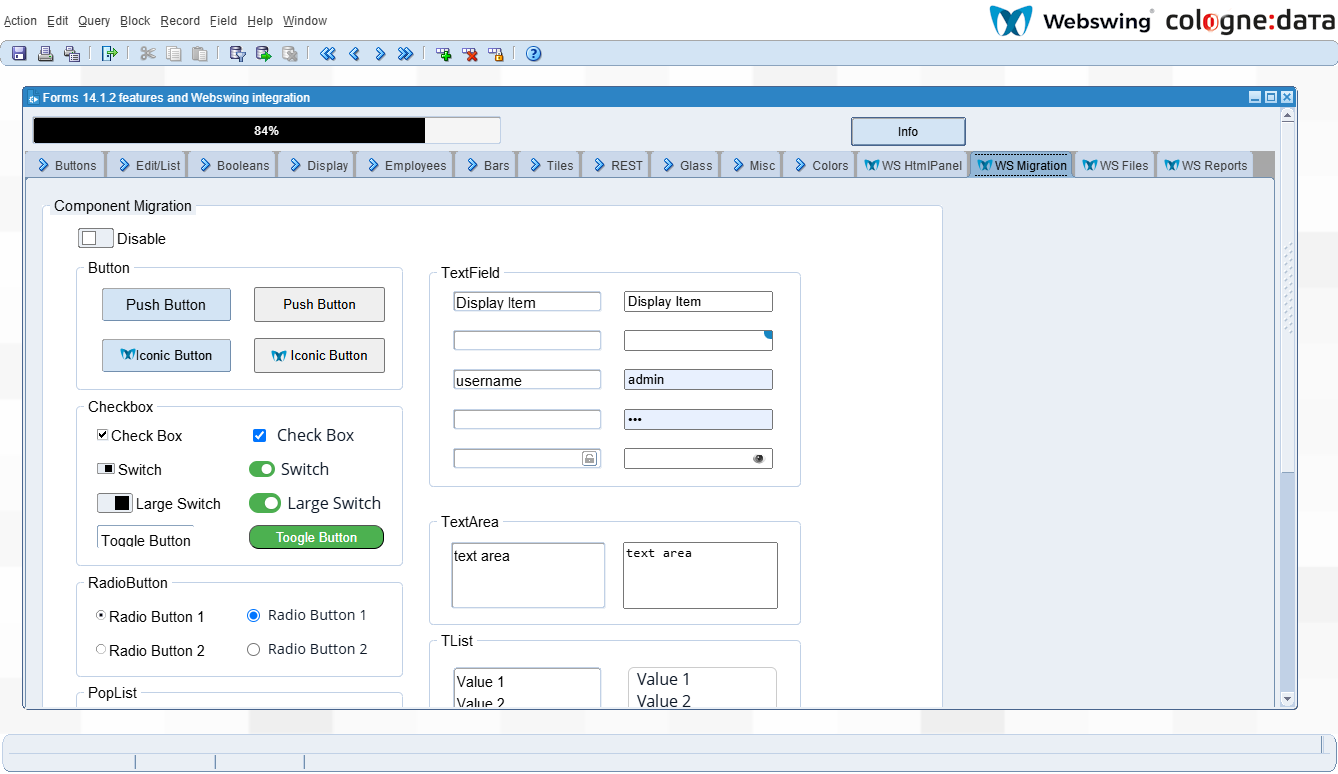
Task: Click the Lock Record padlock icon
Action: (x=496, y=54)
